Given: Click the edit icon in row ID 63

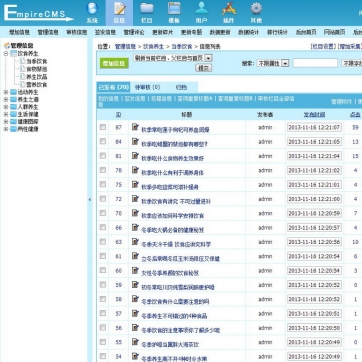Looking at the screenshot, I should (135, 241).
